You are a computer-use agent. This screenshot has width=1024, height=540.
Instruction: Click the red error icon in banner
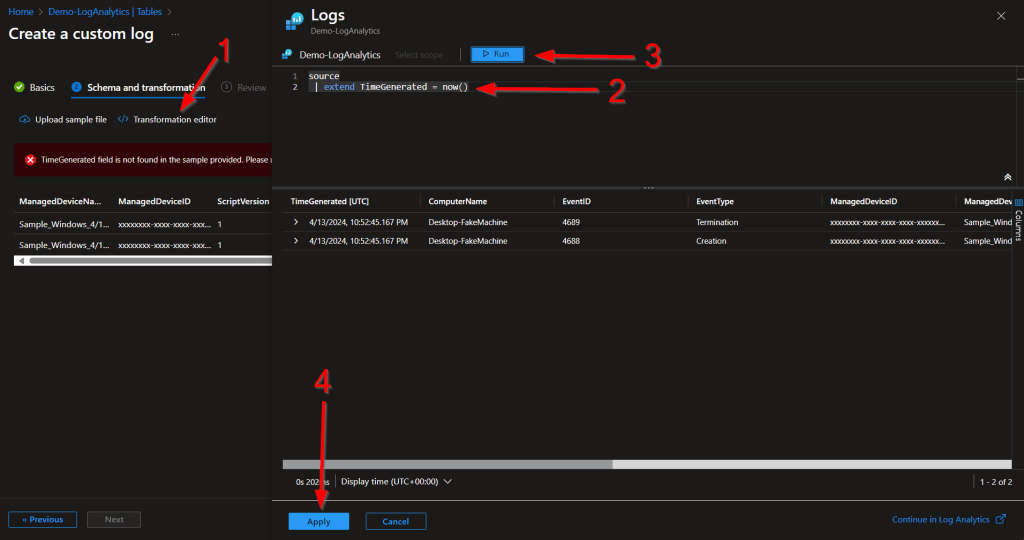(31, 159)
